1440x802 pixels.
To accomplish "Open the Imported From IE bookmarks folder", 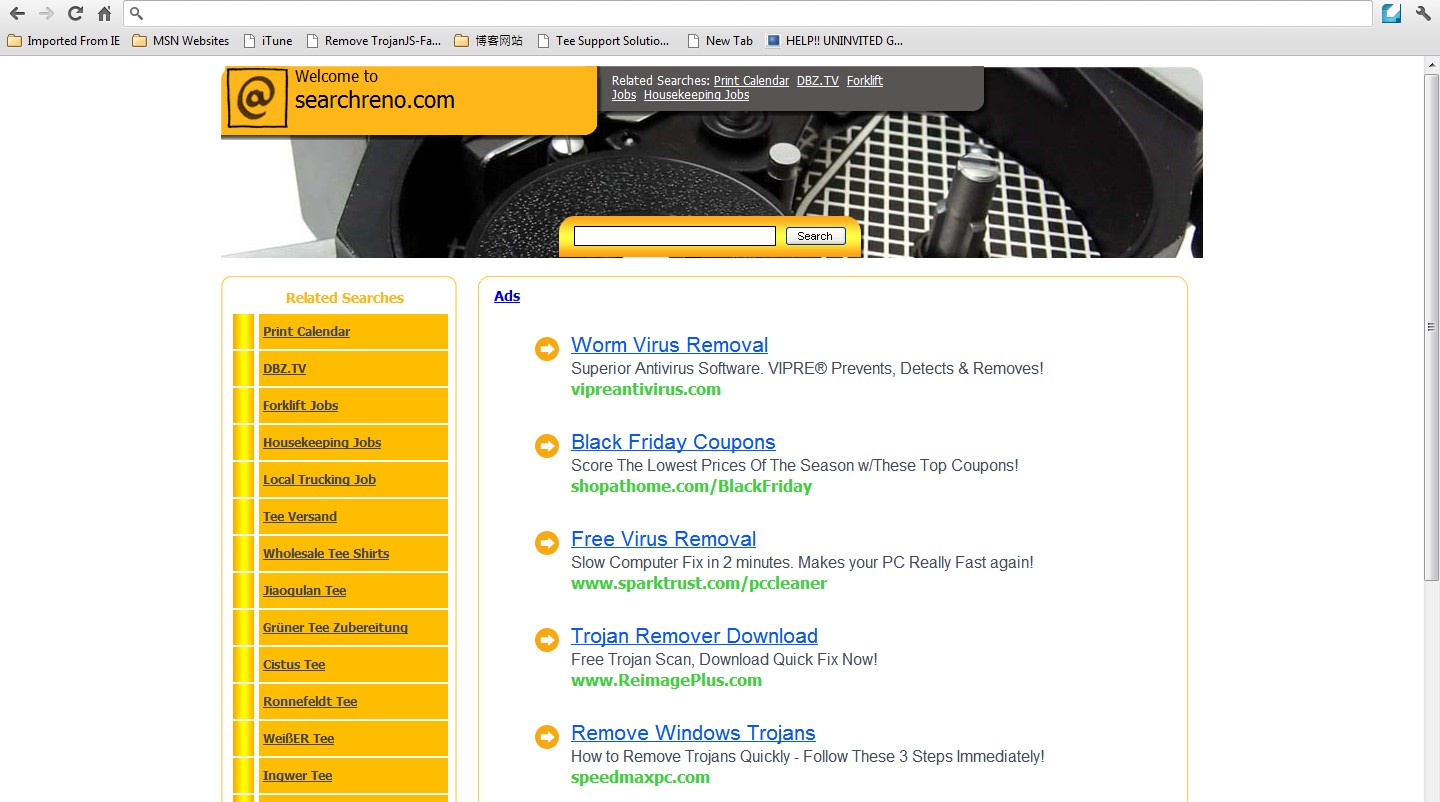I will (x=63, y=41).
